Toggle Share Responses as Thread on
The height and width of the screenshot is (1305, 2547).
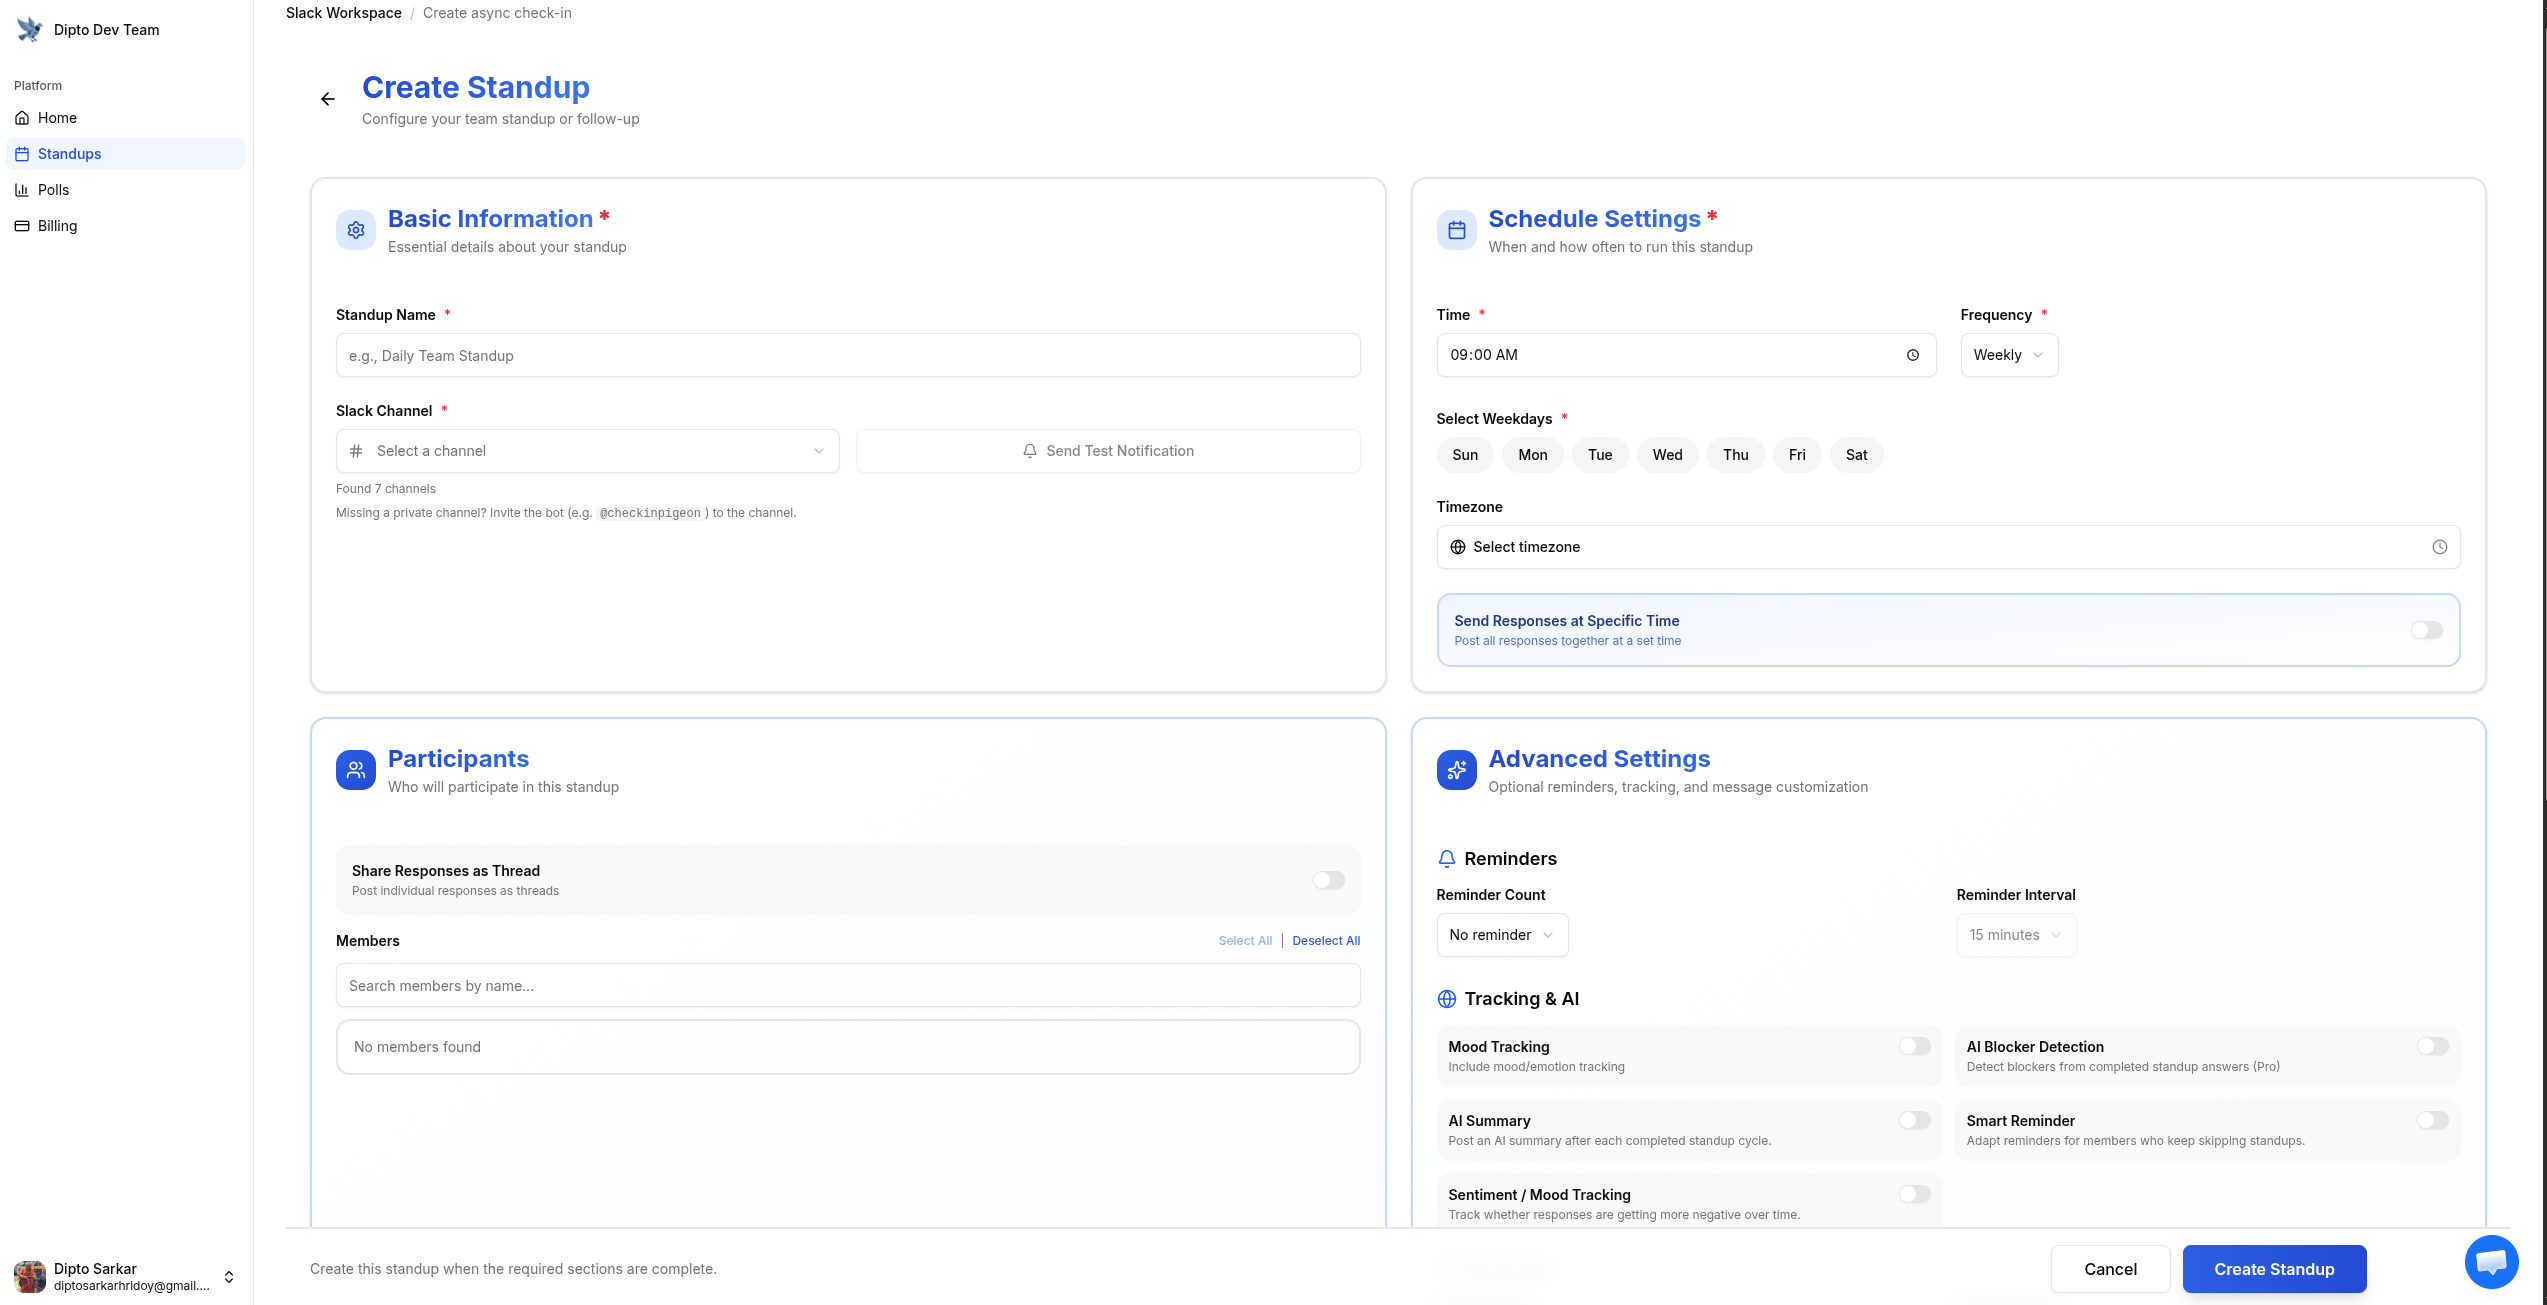(1329, 880)
